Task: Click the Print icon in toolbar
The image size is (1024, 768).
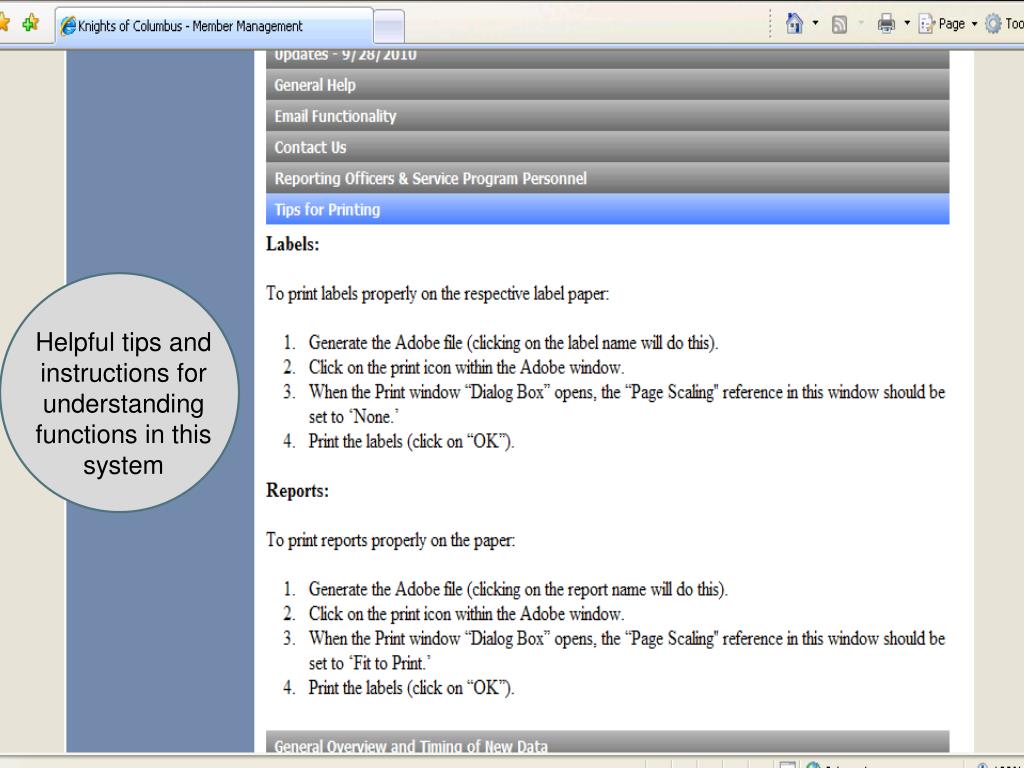Action: pyautogui.click(x=886, y=24)
